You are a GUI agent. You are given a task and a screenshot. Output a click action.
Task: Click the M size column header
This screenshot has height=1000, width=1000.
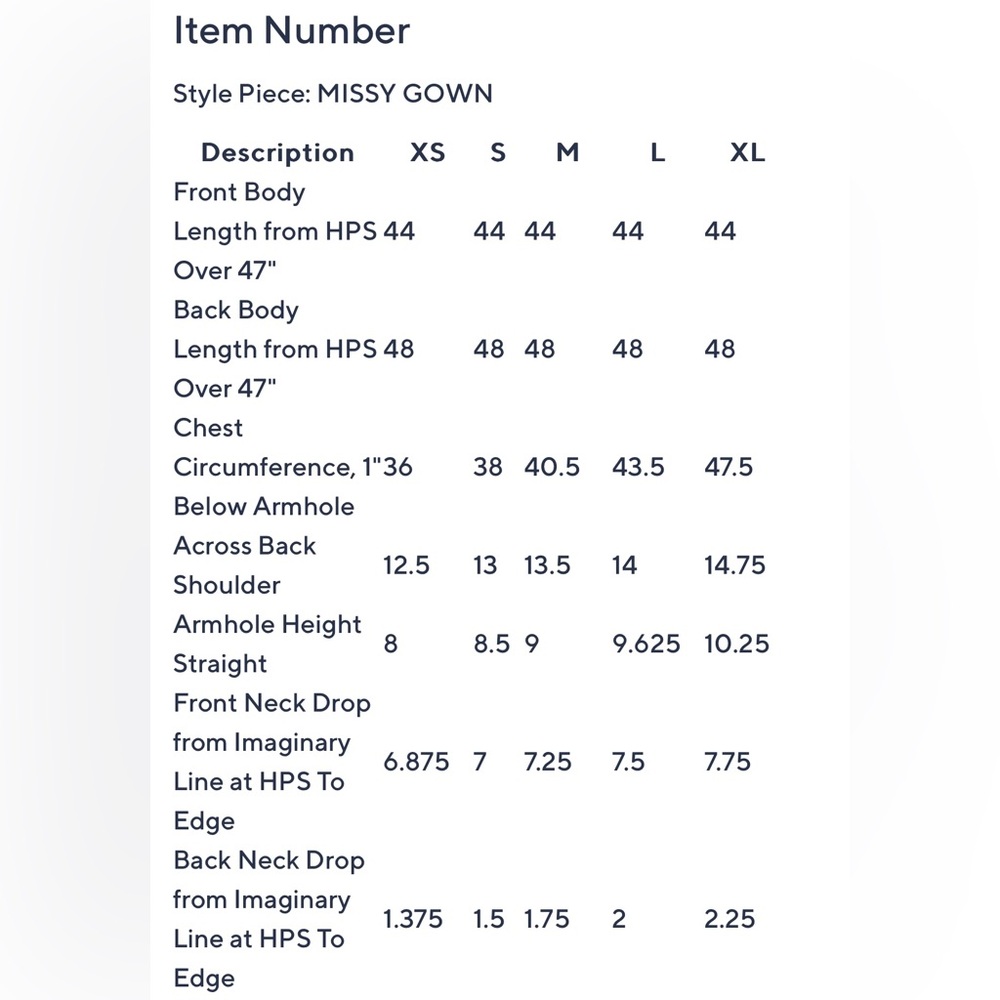click(568, 152)
